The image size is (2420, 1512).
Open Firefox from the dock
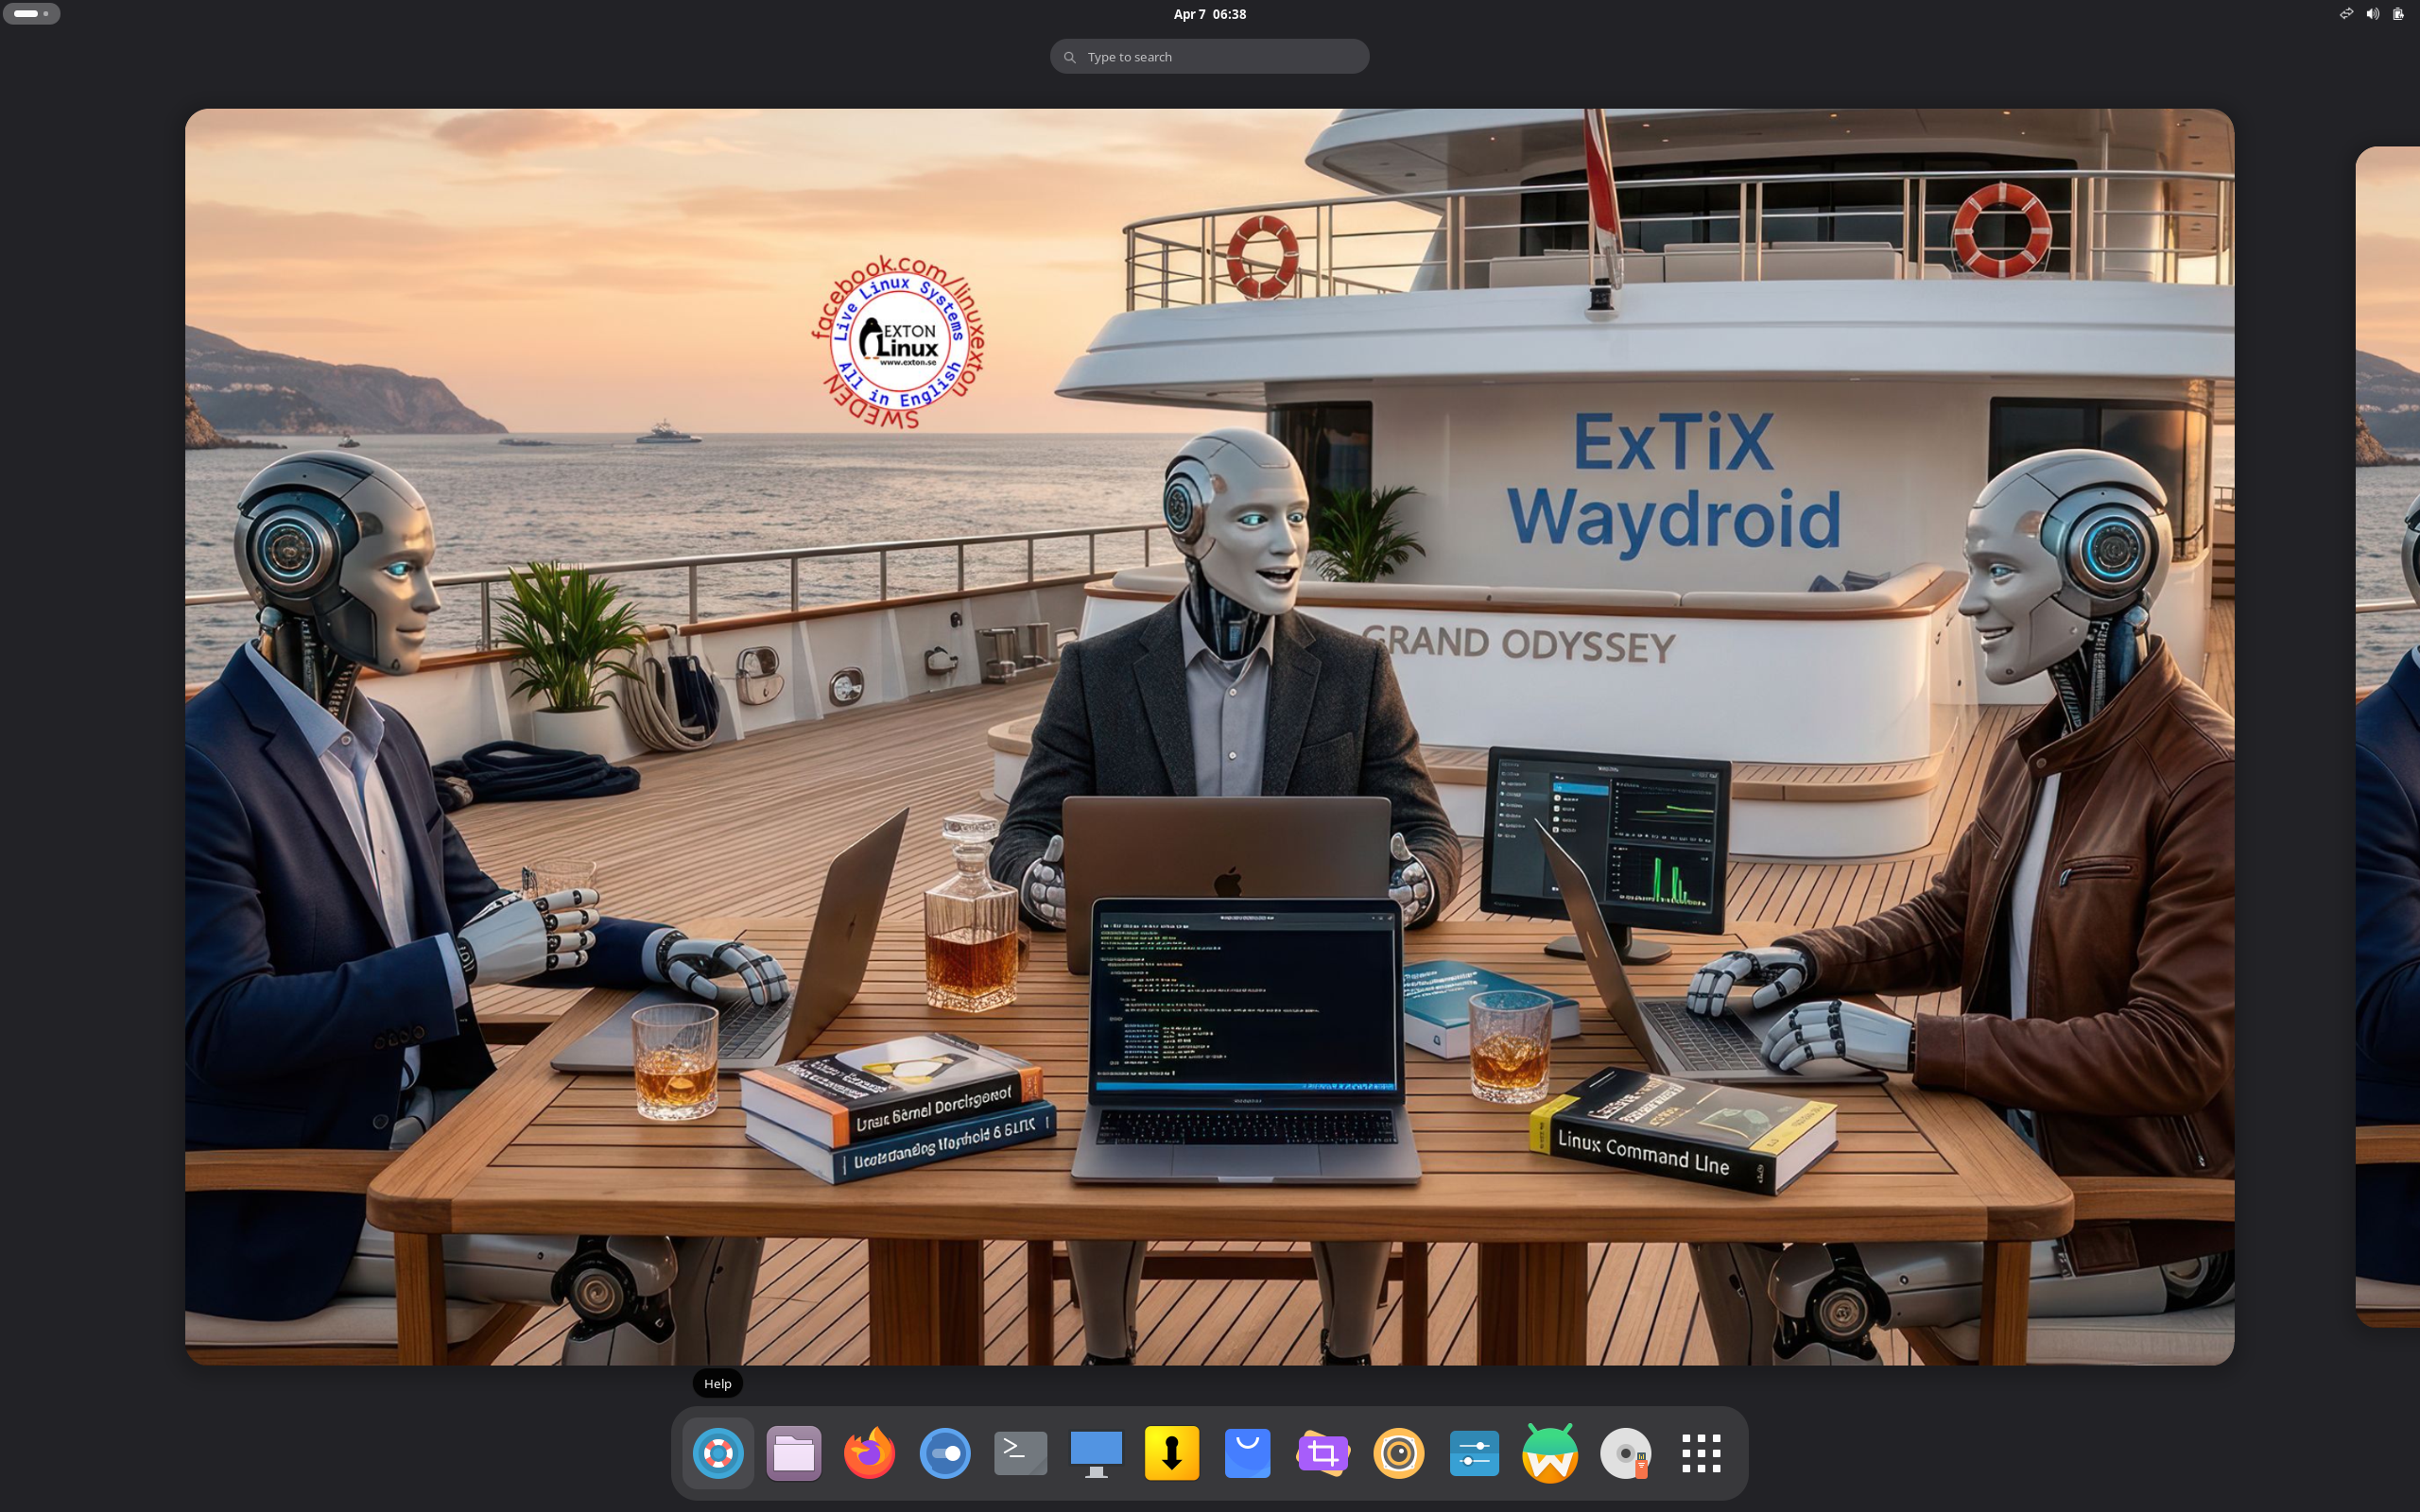(869, 1453)
